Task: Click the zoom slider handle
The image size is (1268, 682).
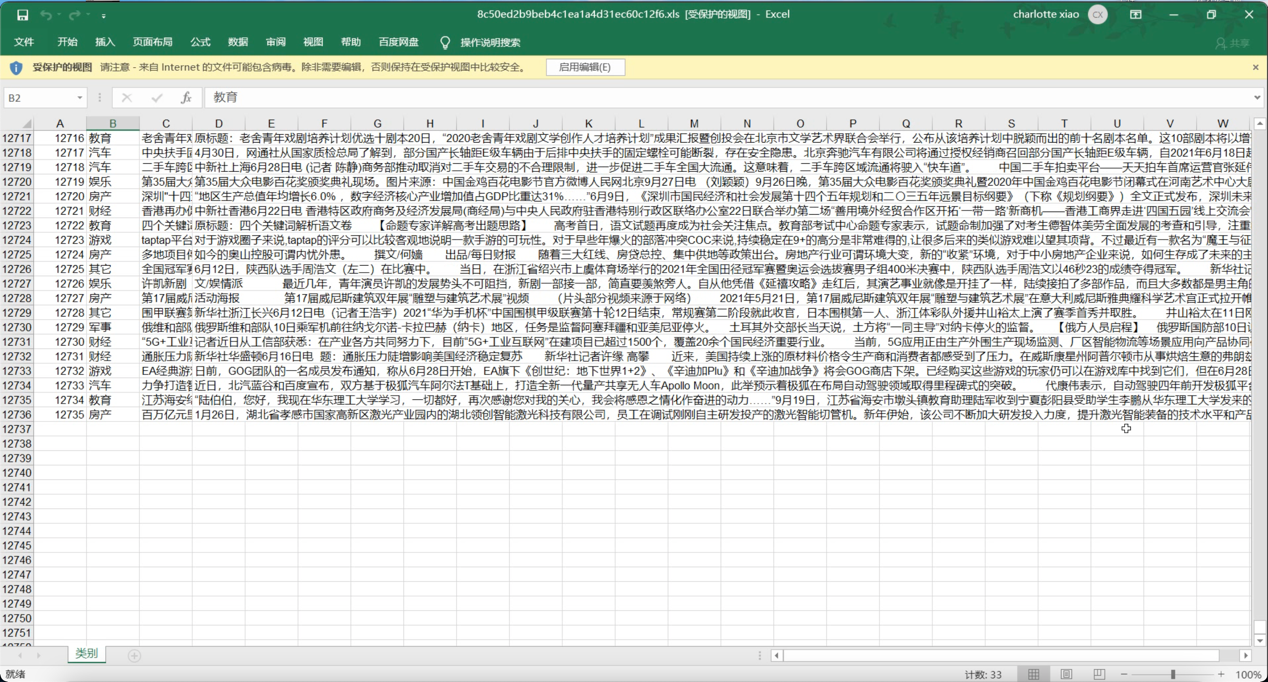Action: (1172, 675)
